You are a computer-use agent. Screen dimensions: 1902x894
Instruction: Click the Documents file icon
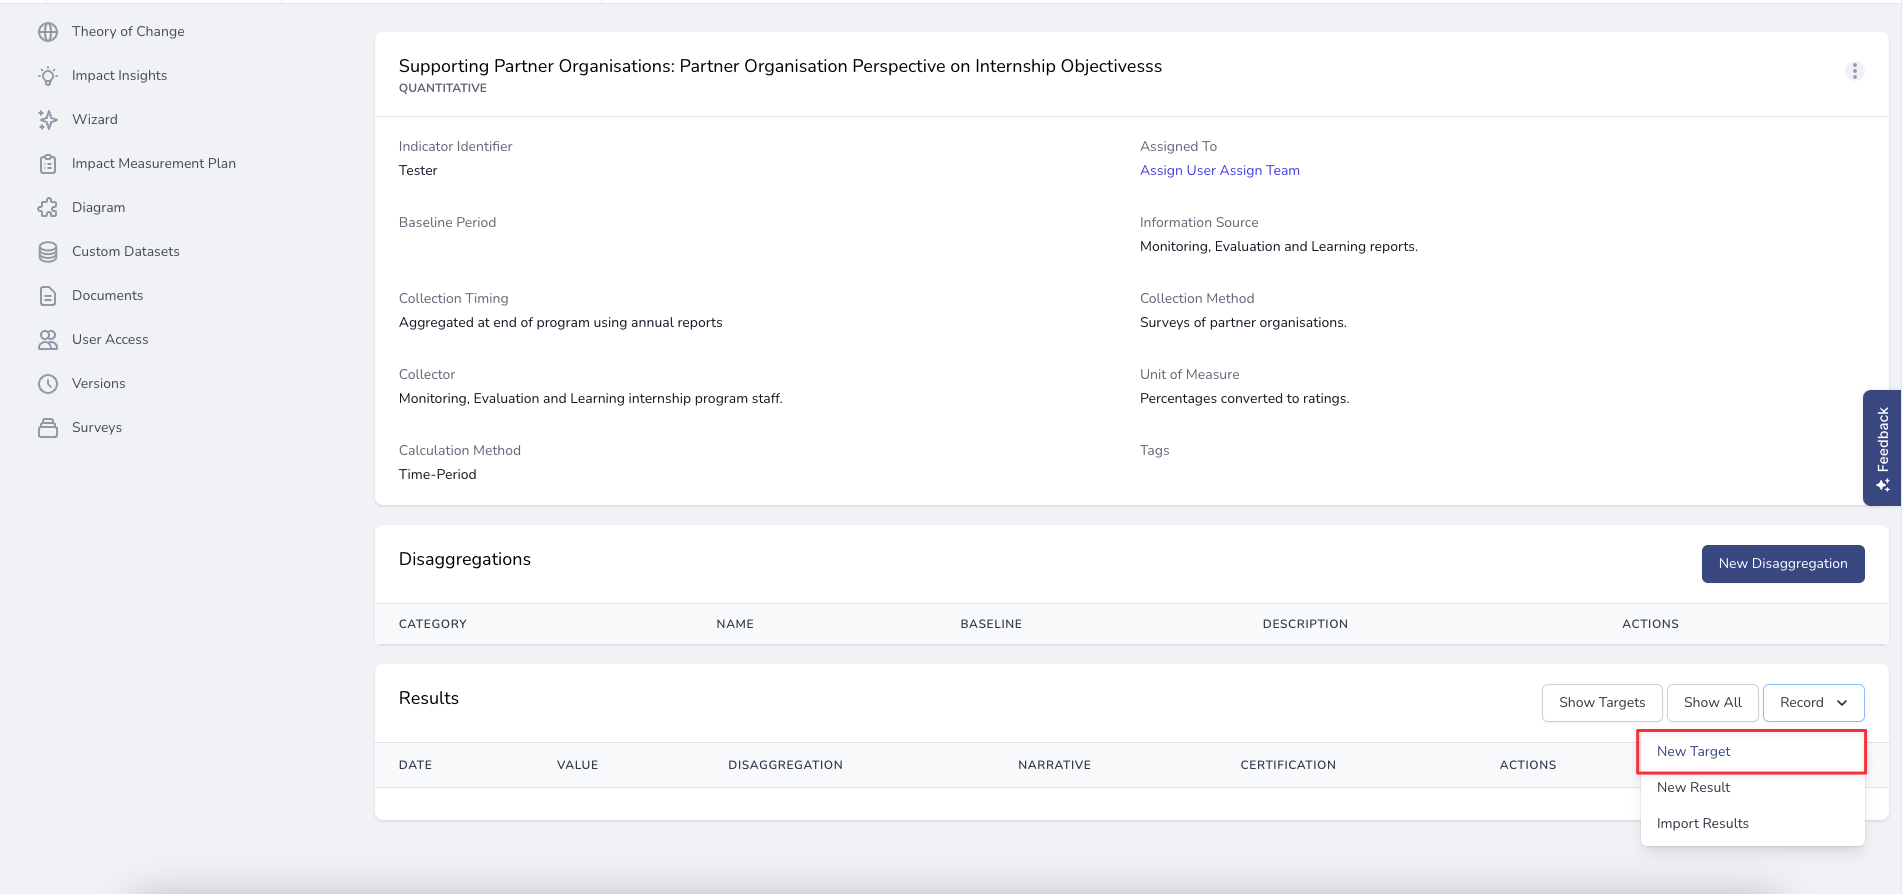48,296
